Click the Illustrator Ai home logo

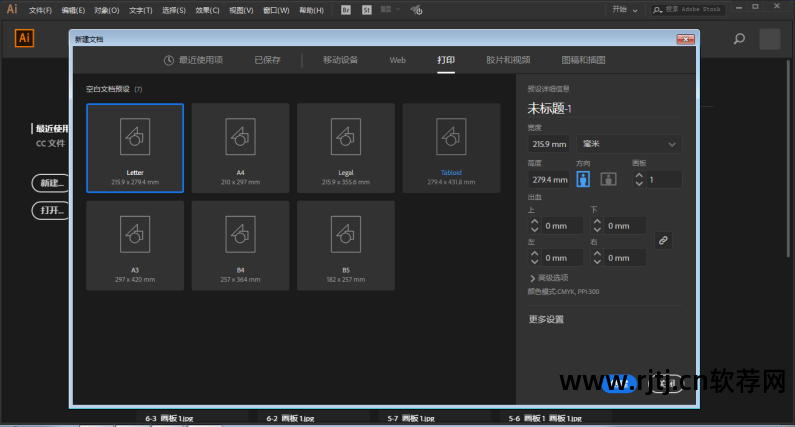click(x=24, y=38)
